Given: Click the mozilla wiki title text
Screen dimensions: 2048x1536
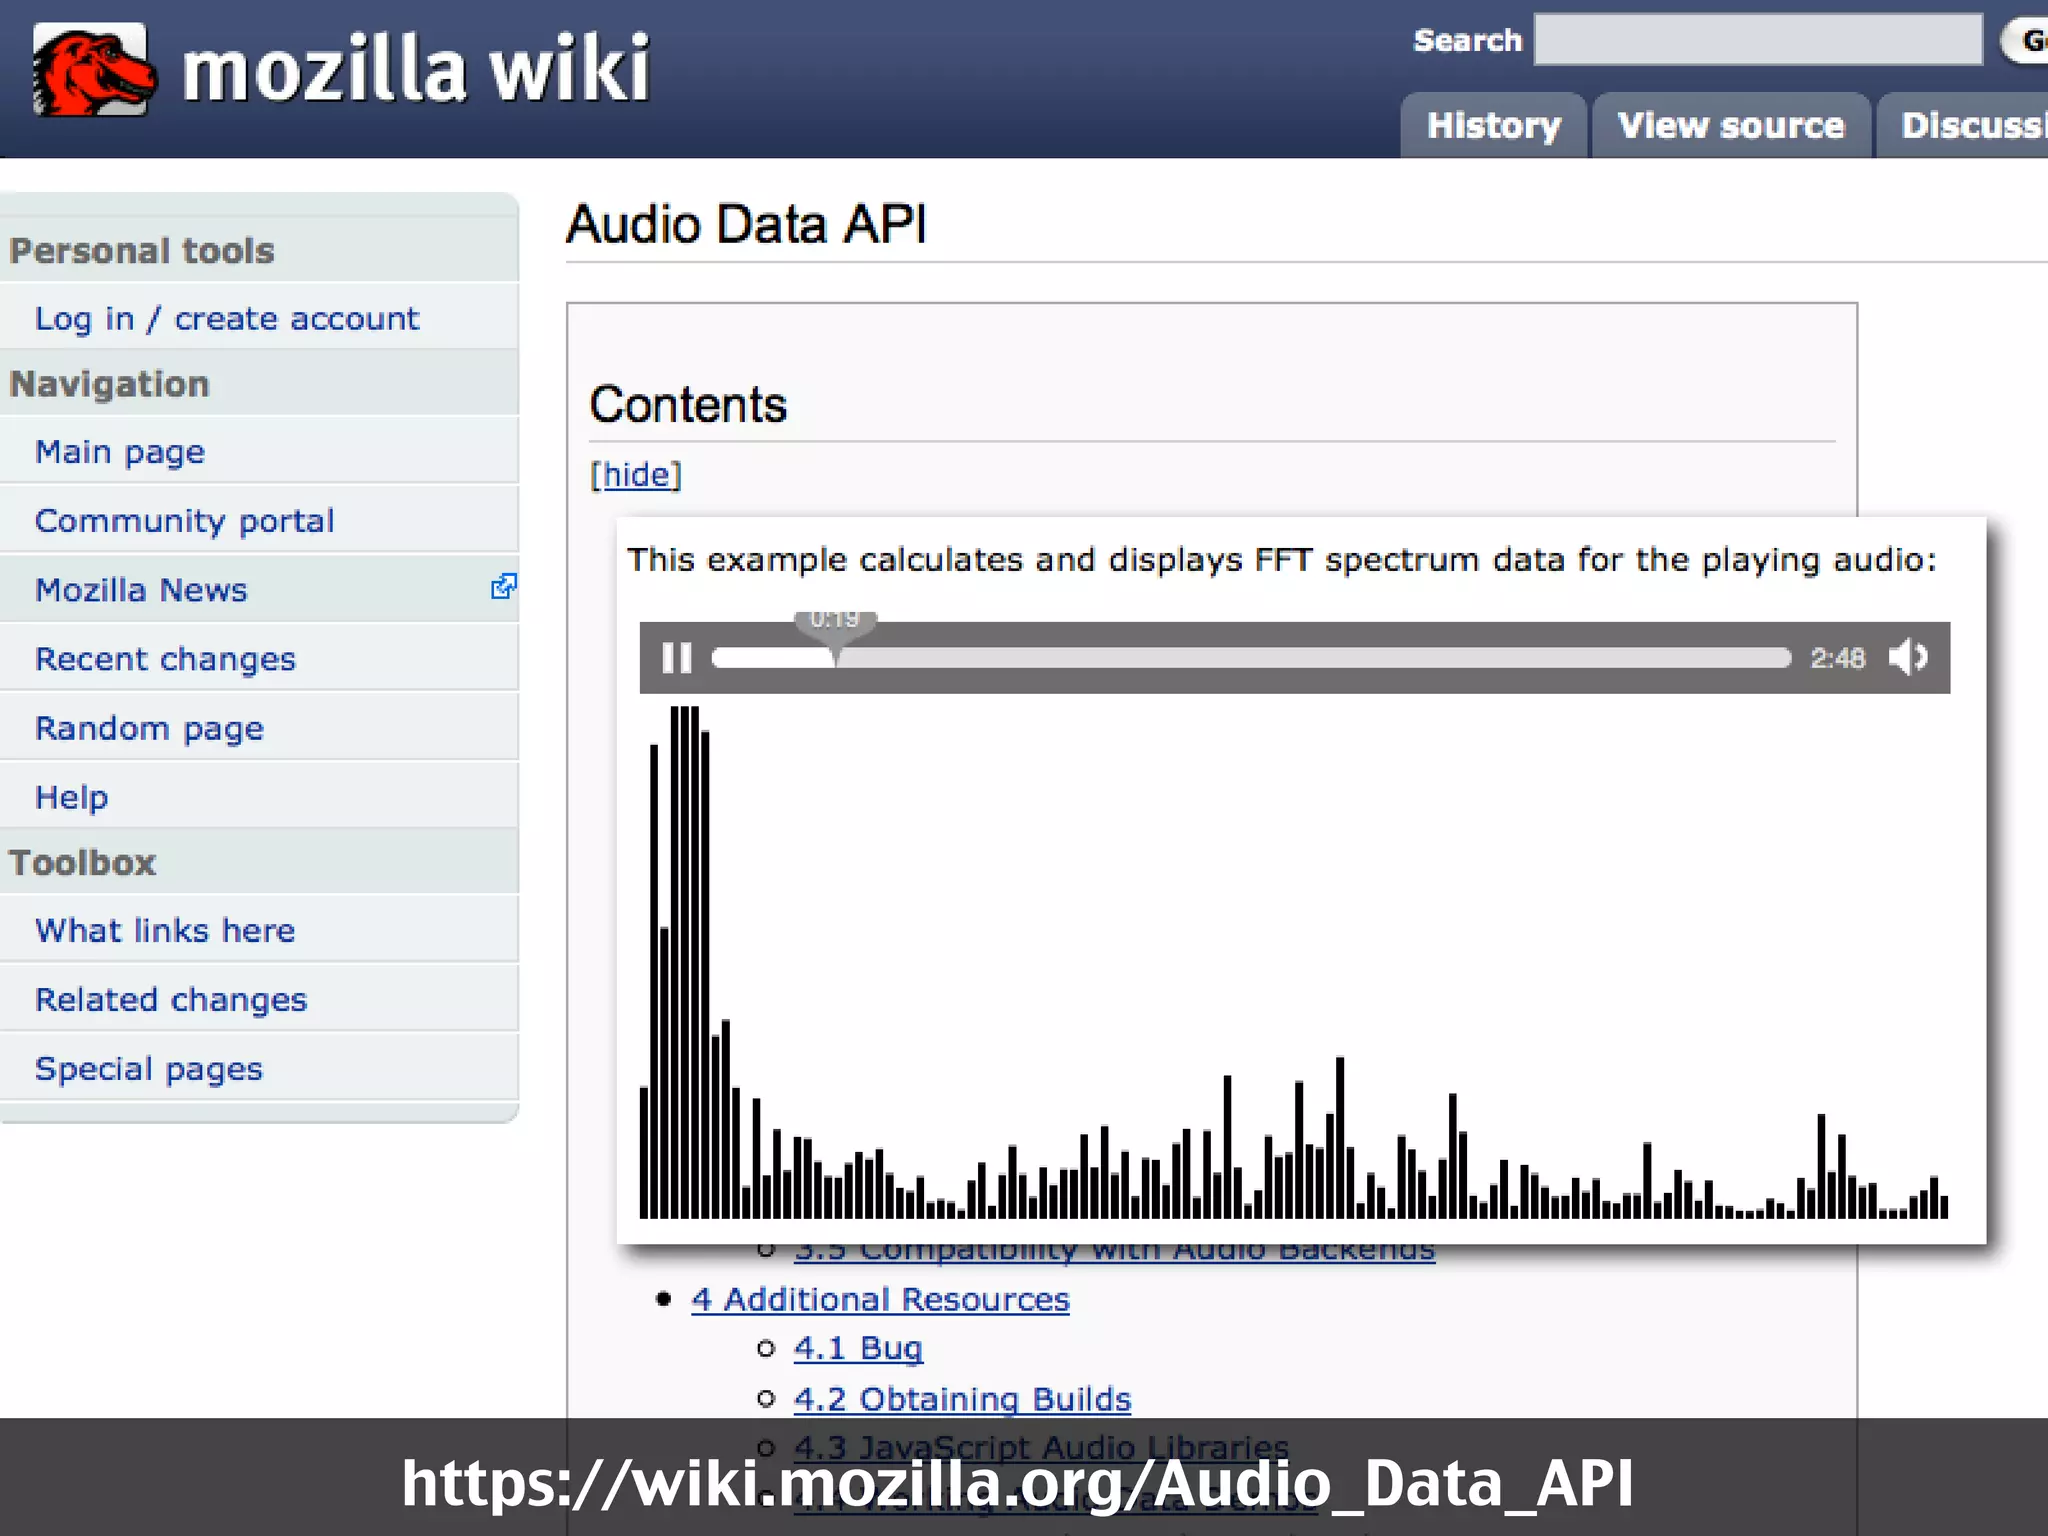Looking at the screenshot, I should point(416,68).
